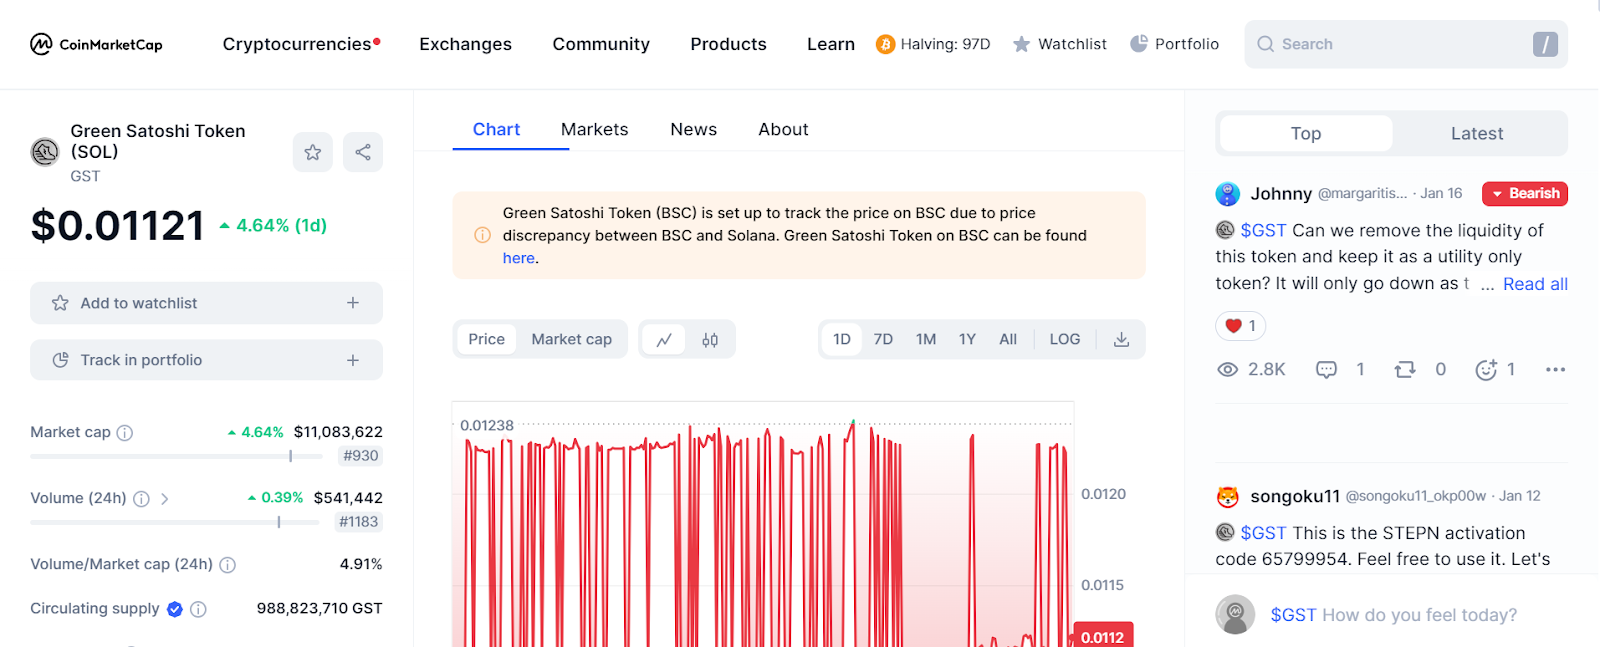The height and width of the screenshot is (647, 1600).
Task: Expand Volume (24h) details chevron
Action: pyautogui.click(x=165, y=499)
